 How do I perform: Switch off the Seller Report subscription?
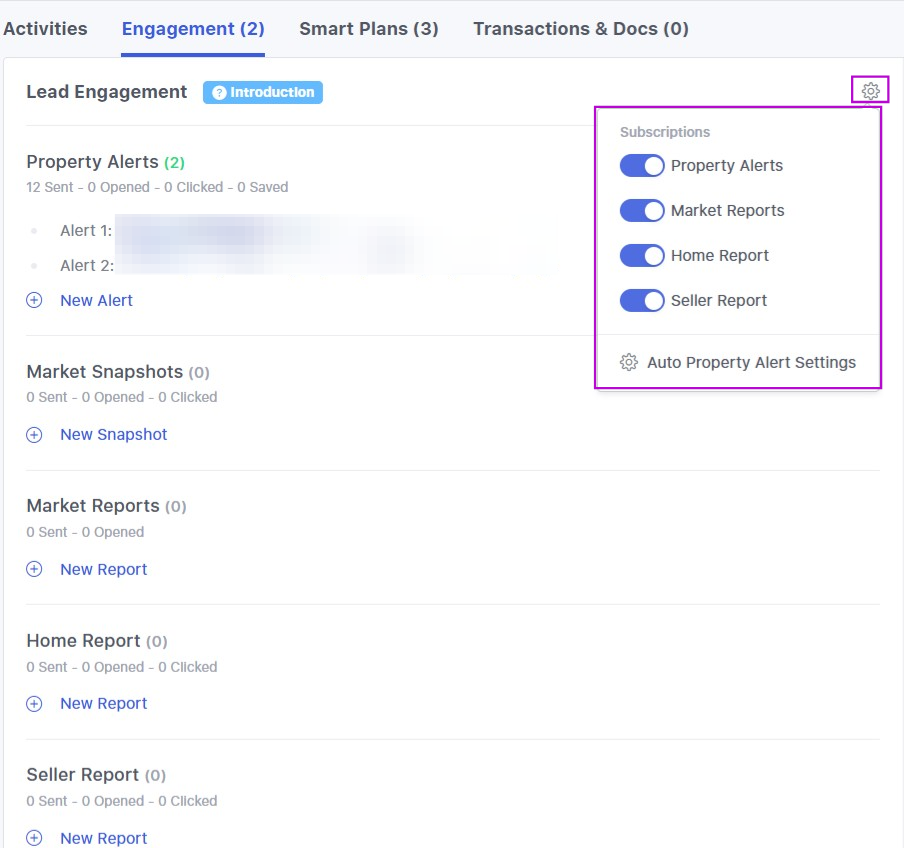point(642,301)
